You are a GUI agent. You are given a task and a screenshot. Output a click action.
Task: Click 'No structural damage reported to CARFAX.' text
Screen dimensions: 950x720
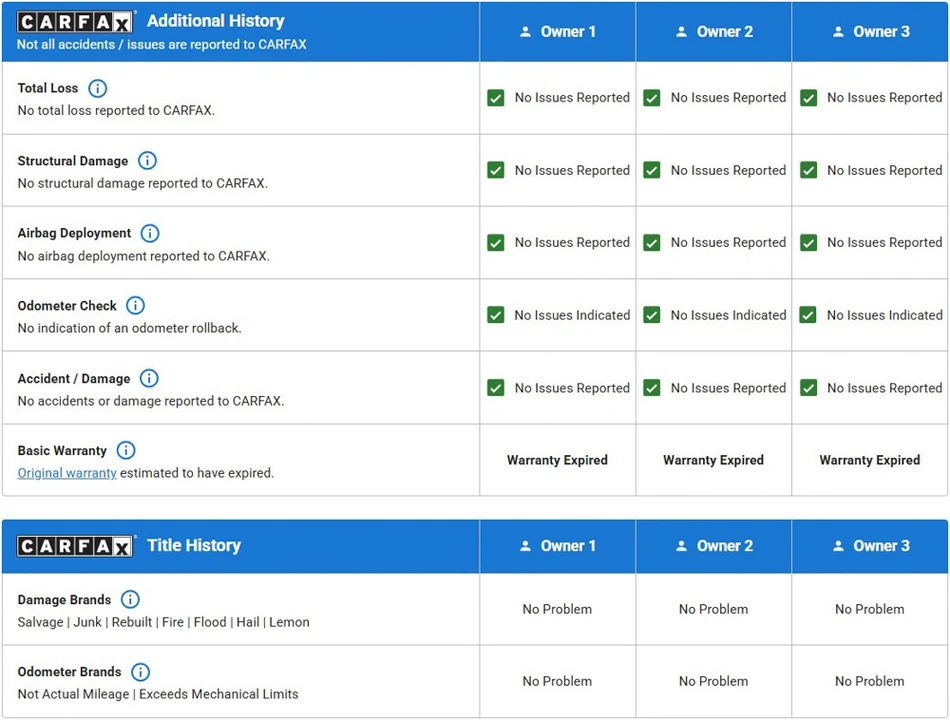[x=142, y=183]
